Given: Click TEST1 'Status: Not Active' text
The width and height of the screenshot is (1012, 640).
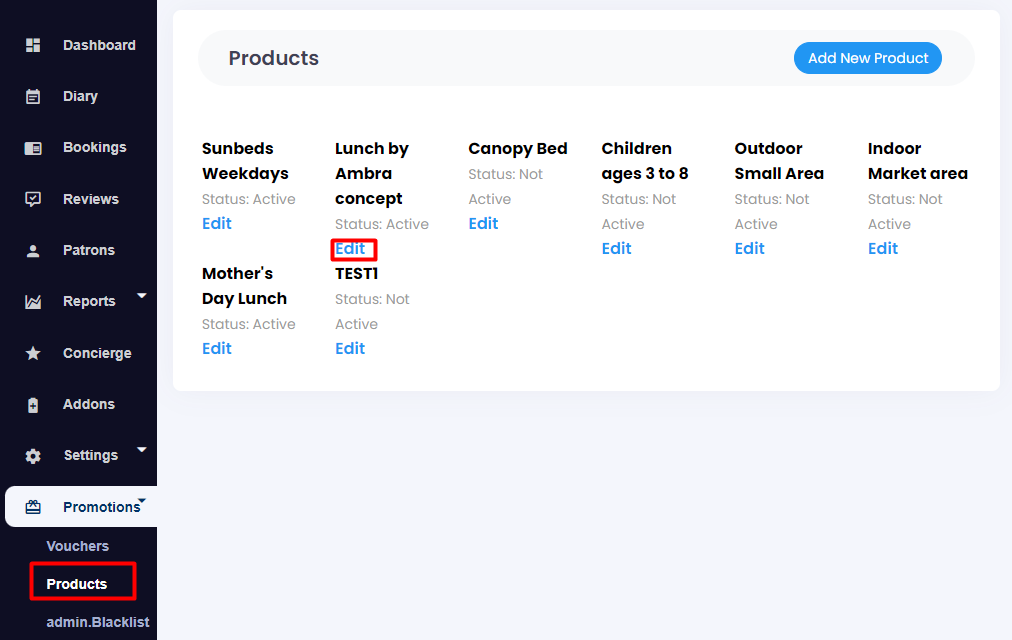Looking at the screenshot, I should (372, 312).
